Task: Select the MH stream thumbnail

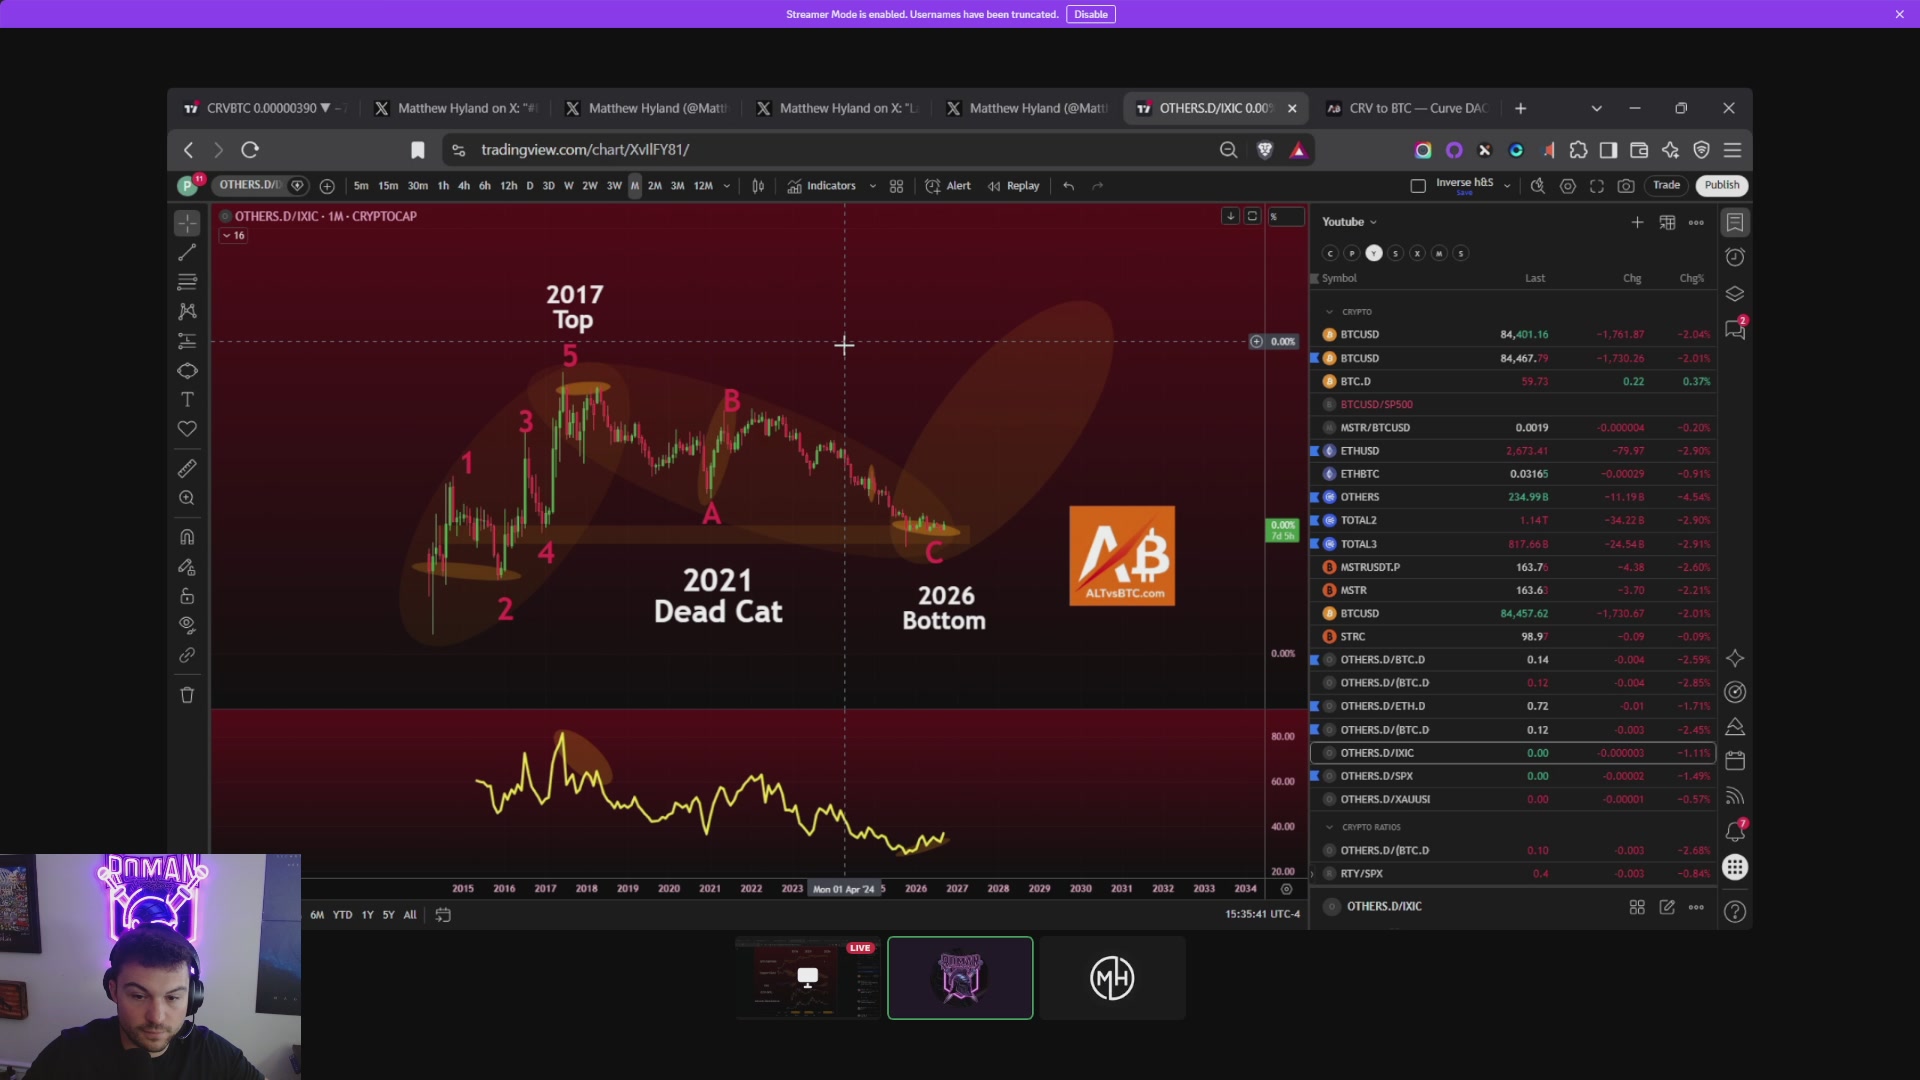Action: coord(1112,978)
